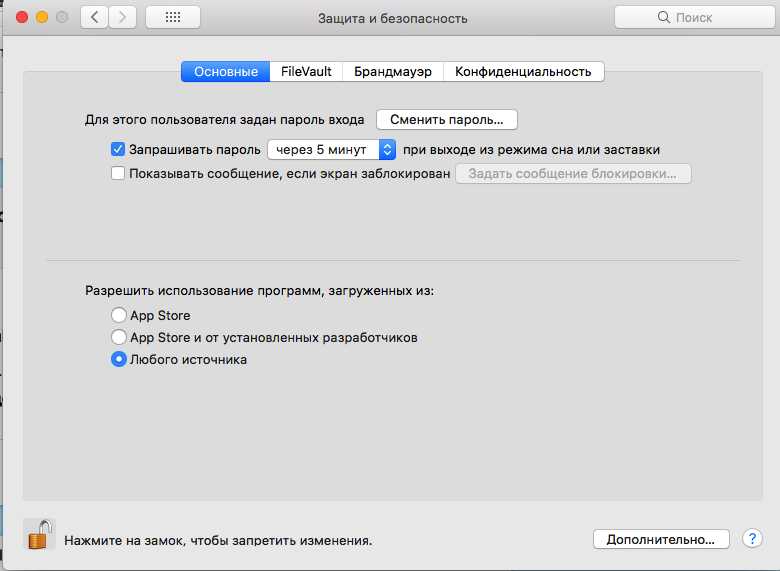The image size is (780, 571).
Task: Open "Дополнительно..." settings
Action: pyautogui.click(x=661, y=539)
